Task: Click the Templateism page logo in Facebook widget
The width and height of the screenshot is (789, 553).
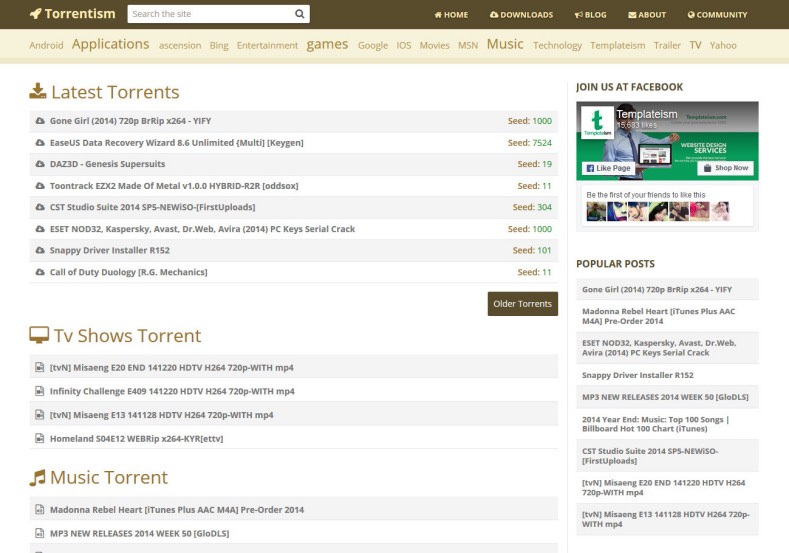Action: (597, 122)
